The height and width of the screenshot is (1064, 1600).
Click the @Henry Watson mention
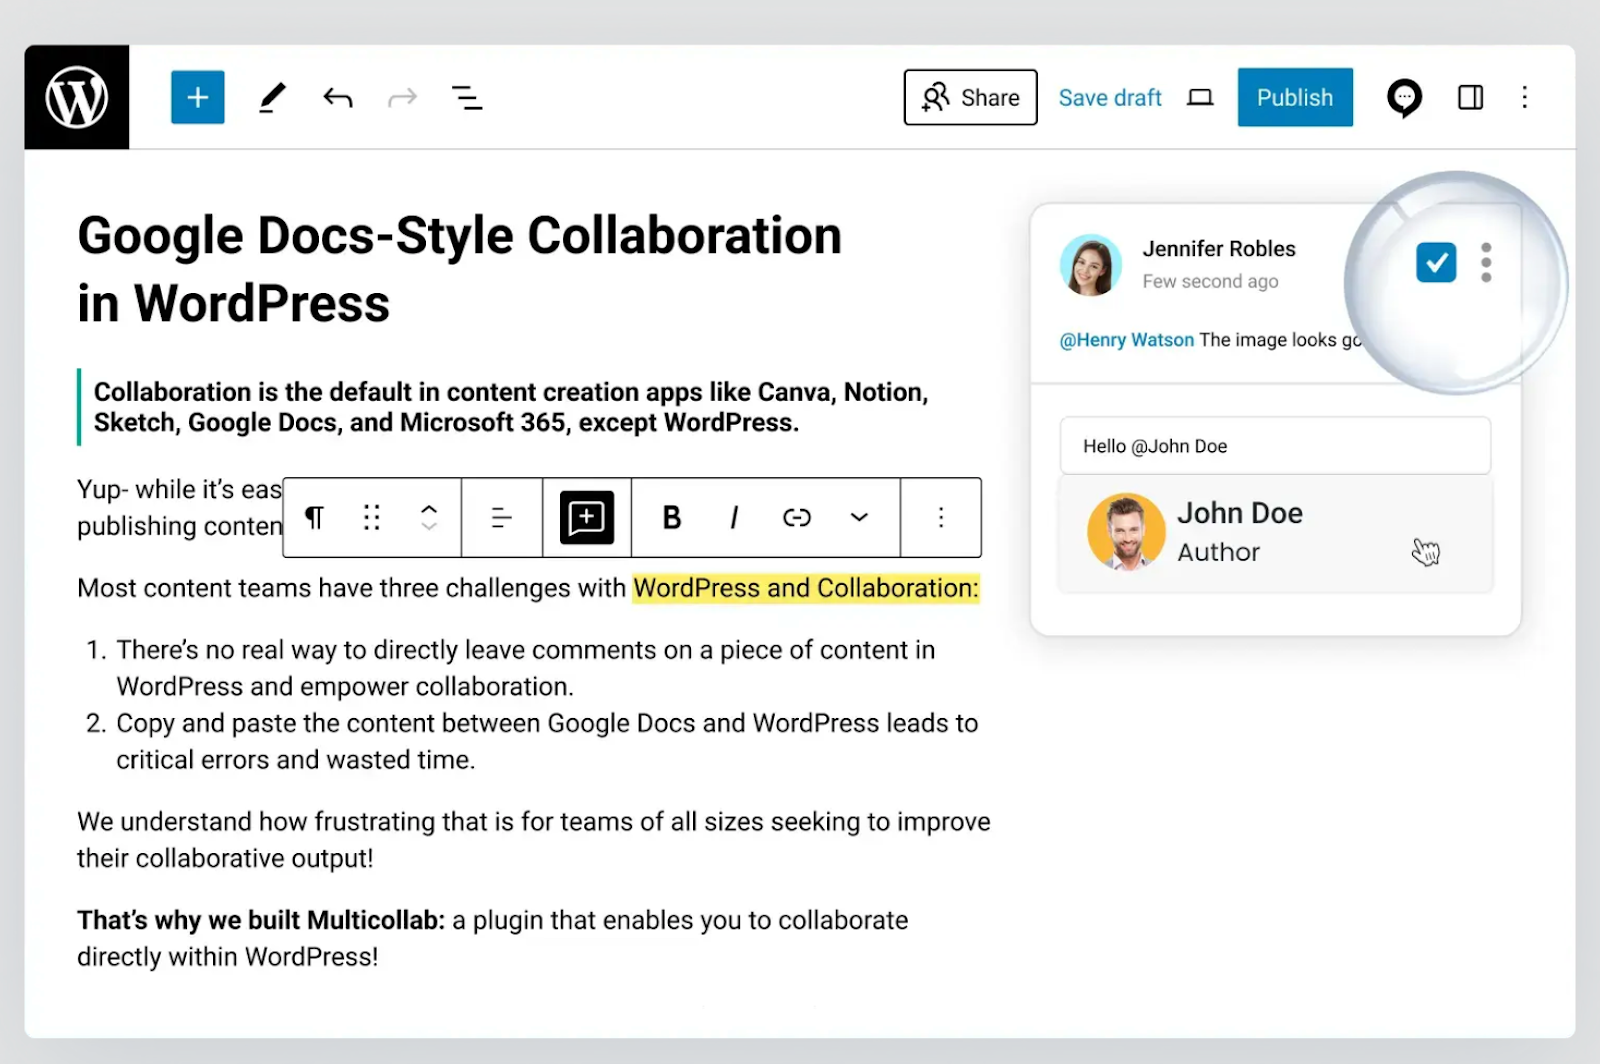(1126, 340)
